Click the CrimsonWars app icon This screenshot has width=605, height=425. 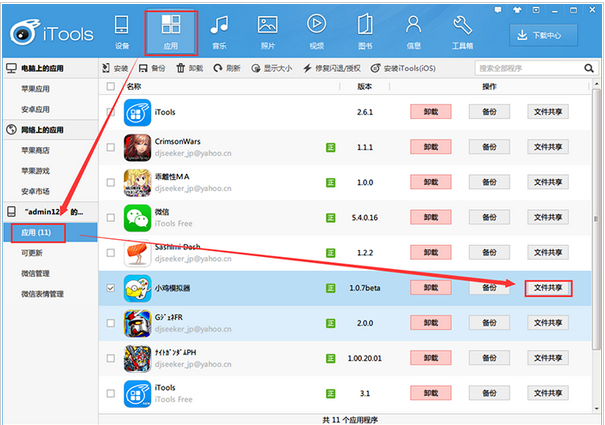tap(137, 147)
